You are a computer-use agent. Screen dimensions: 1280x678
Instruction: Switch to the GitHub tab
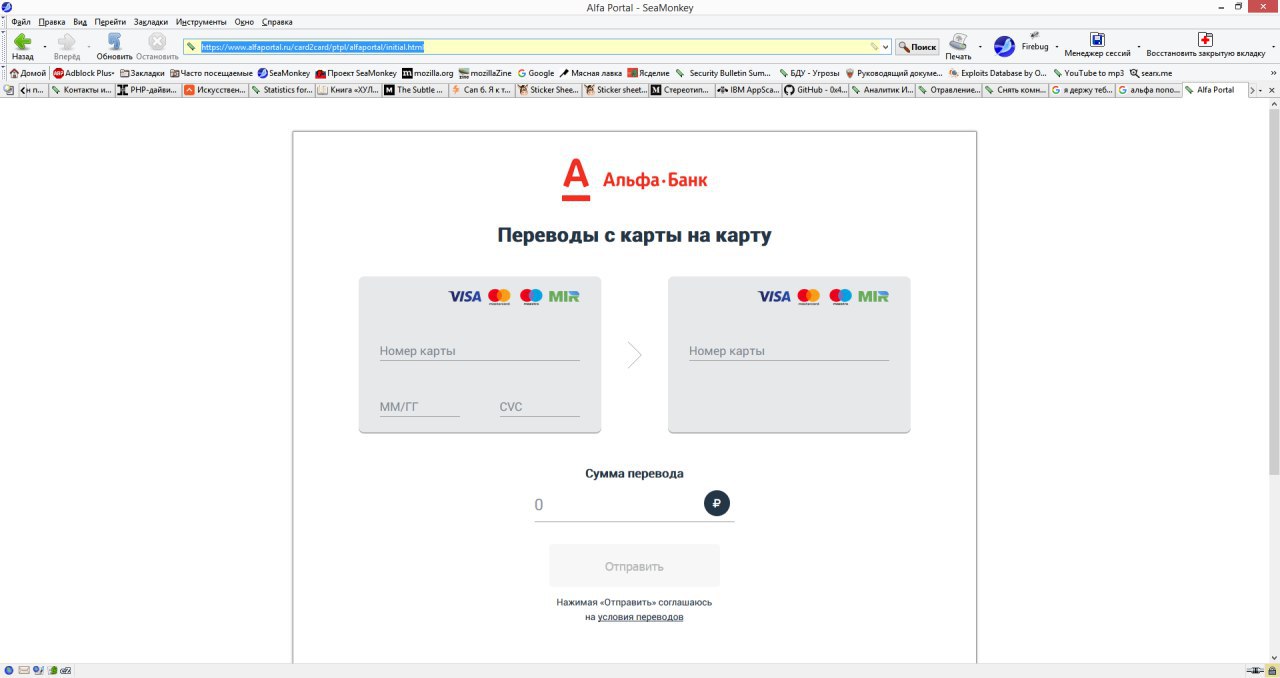(814, 90)
